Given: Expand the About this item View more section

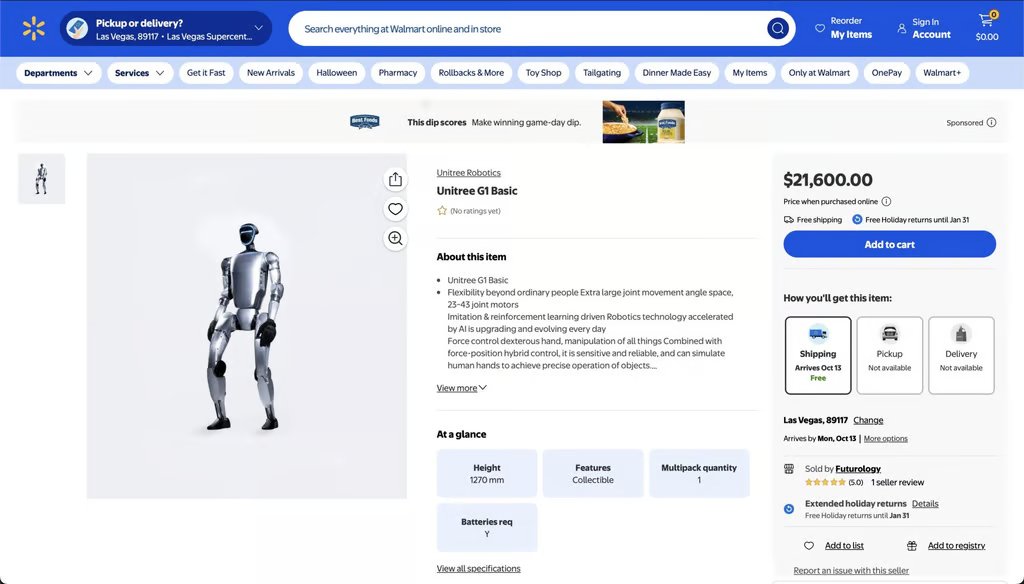Looking at the screenshot, I should coord(459,387).
